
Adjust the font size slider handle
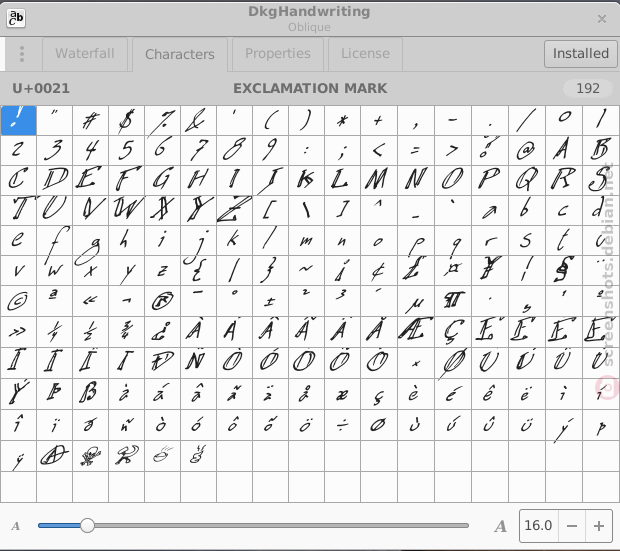pyautogui.click(x=87, y=526)
